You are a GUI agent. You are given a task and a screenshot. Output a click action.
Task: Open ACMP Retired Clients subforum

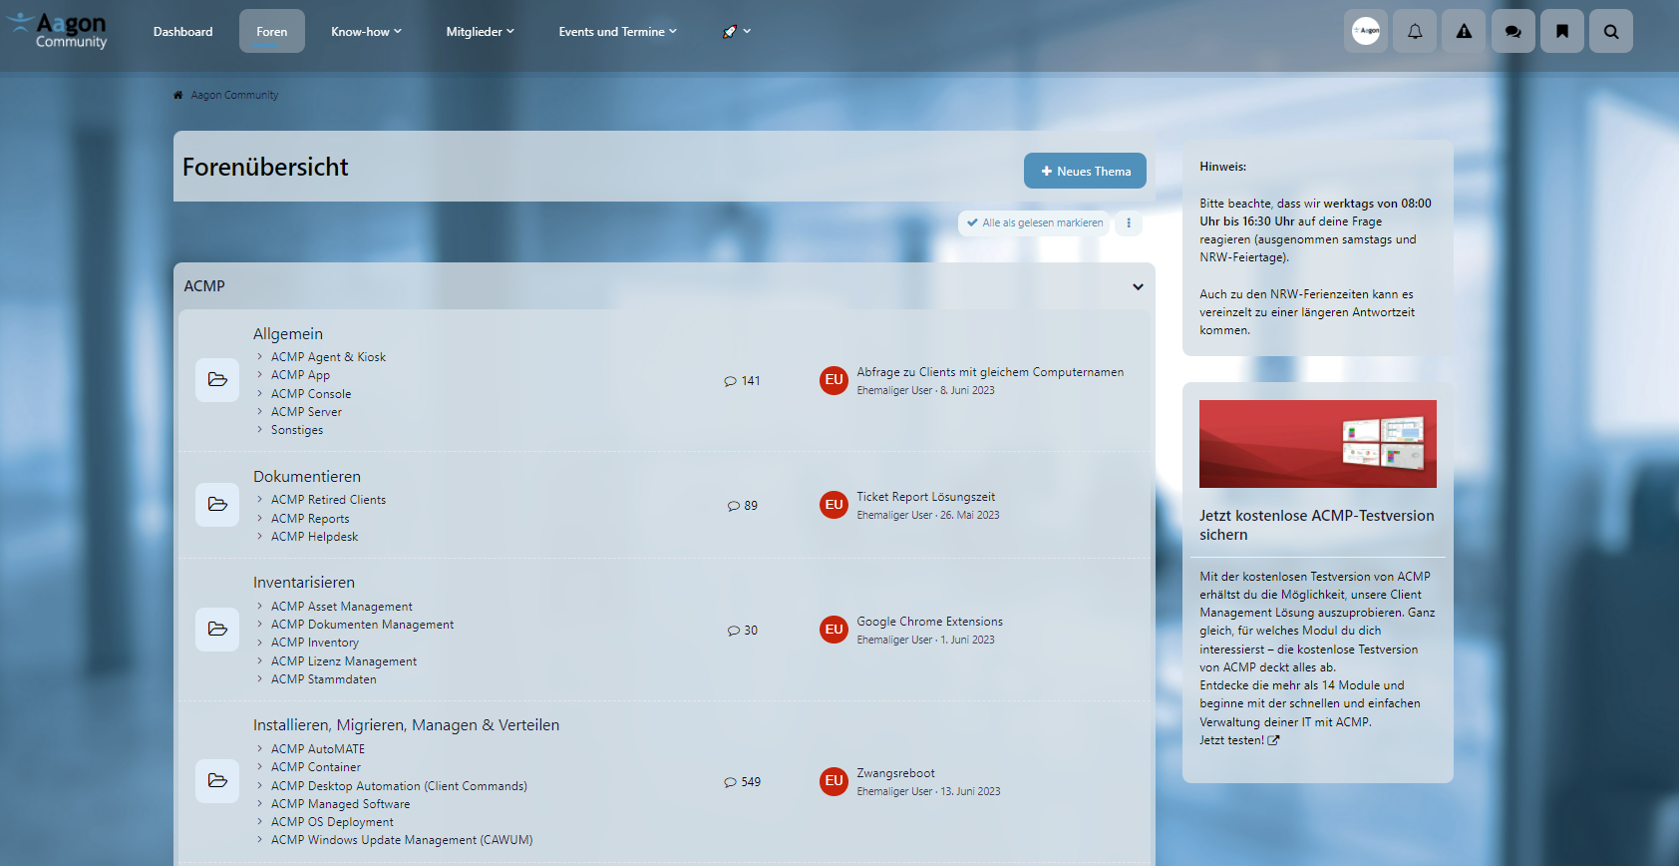(328, 500)
